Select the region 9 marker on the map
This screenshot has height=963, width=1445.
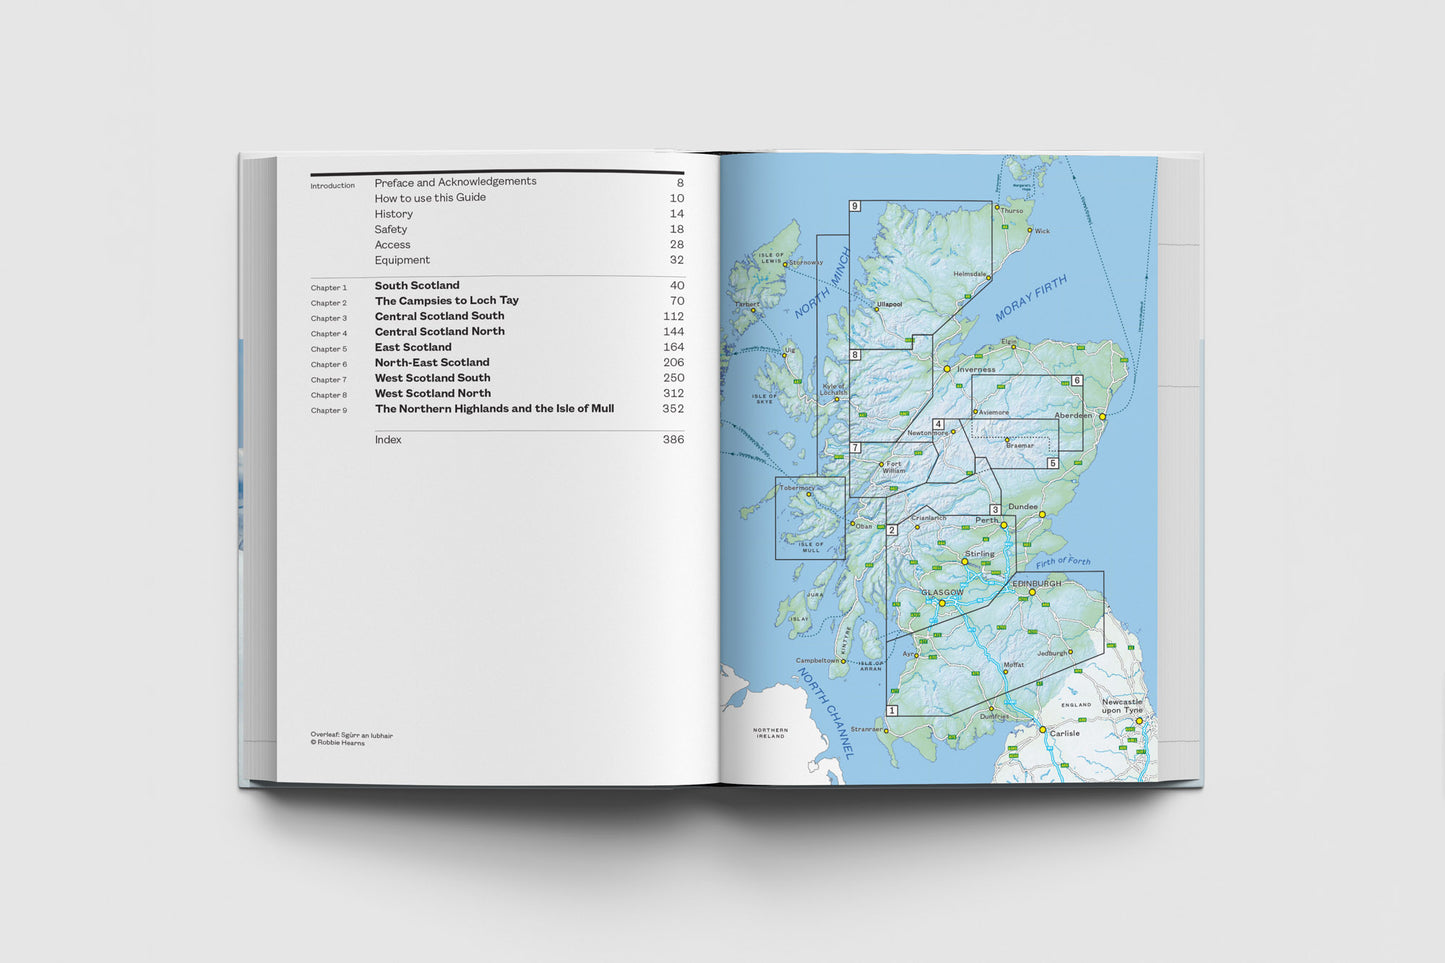pyautogui.click(x=855, y=206)
